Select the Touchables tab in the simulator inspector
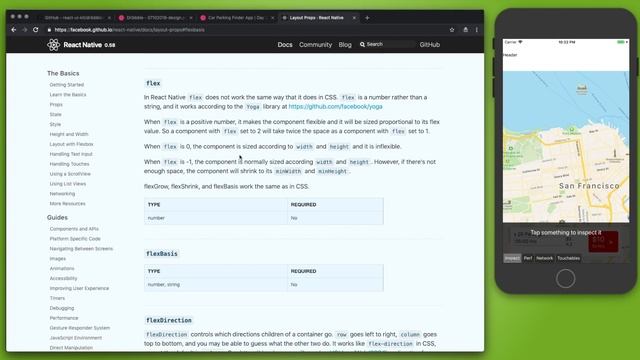 click(569, 258)
